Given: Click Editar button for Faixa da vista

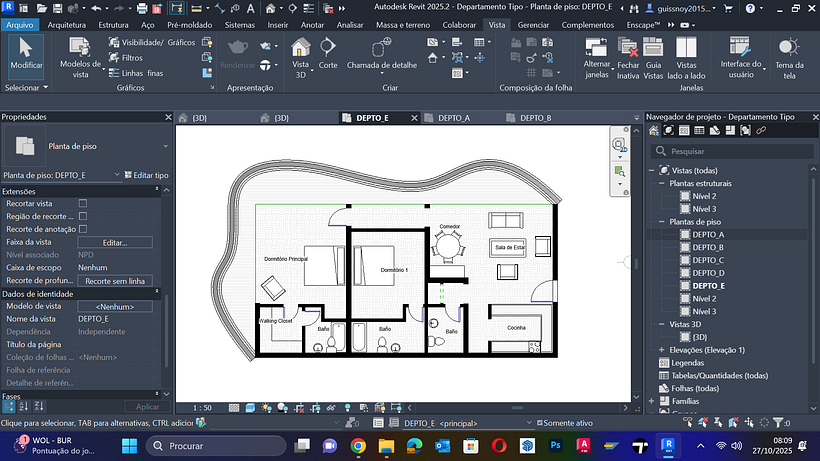Looking at the screenshot, I should click(115, 242).
